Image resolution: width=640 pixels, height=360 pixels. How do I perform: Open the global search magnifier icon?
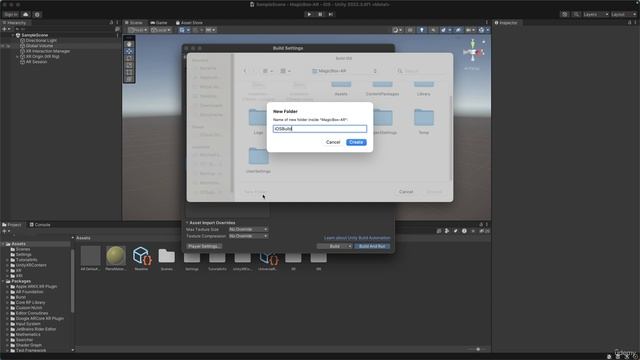[x=576, y=14]
